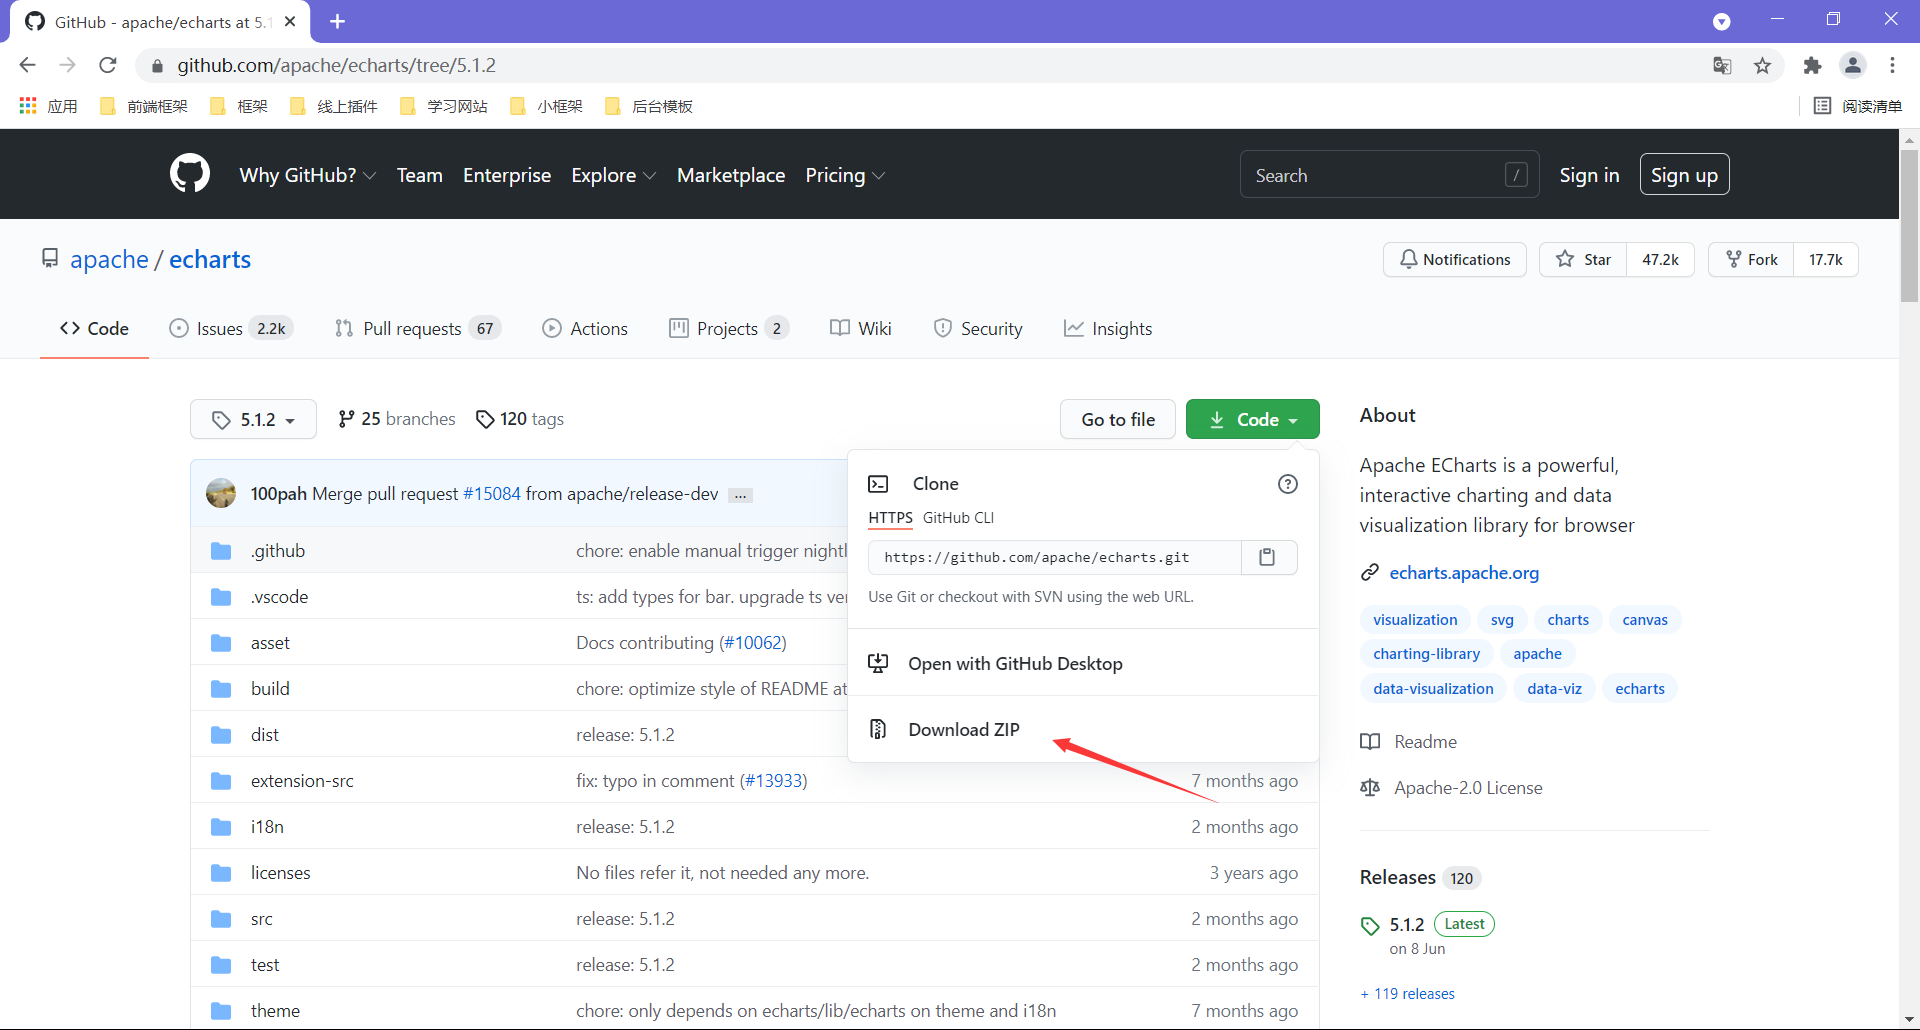
Task: Bookmark this page with the star icon
Action: click(x=1762, y=65)
